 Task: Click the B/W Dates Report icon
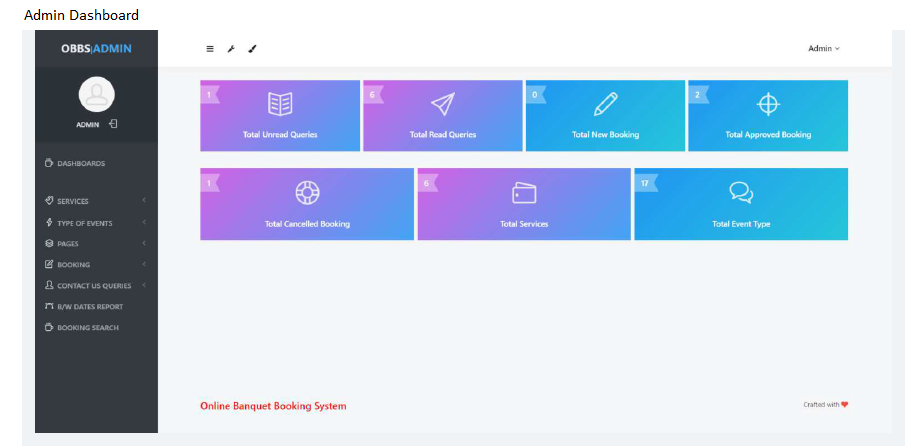click(x=49, y=306)
